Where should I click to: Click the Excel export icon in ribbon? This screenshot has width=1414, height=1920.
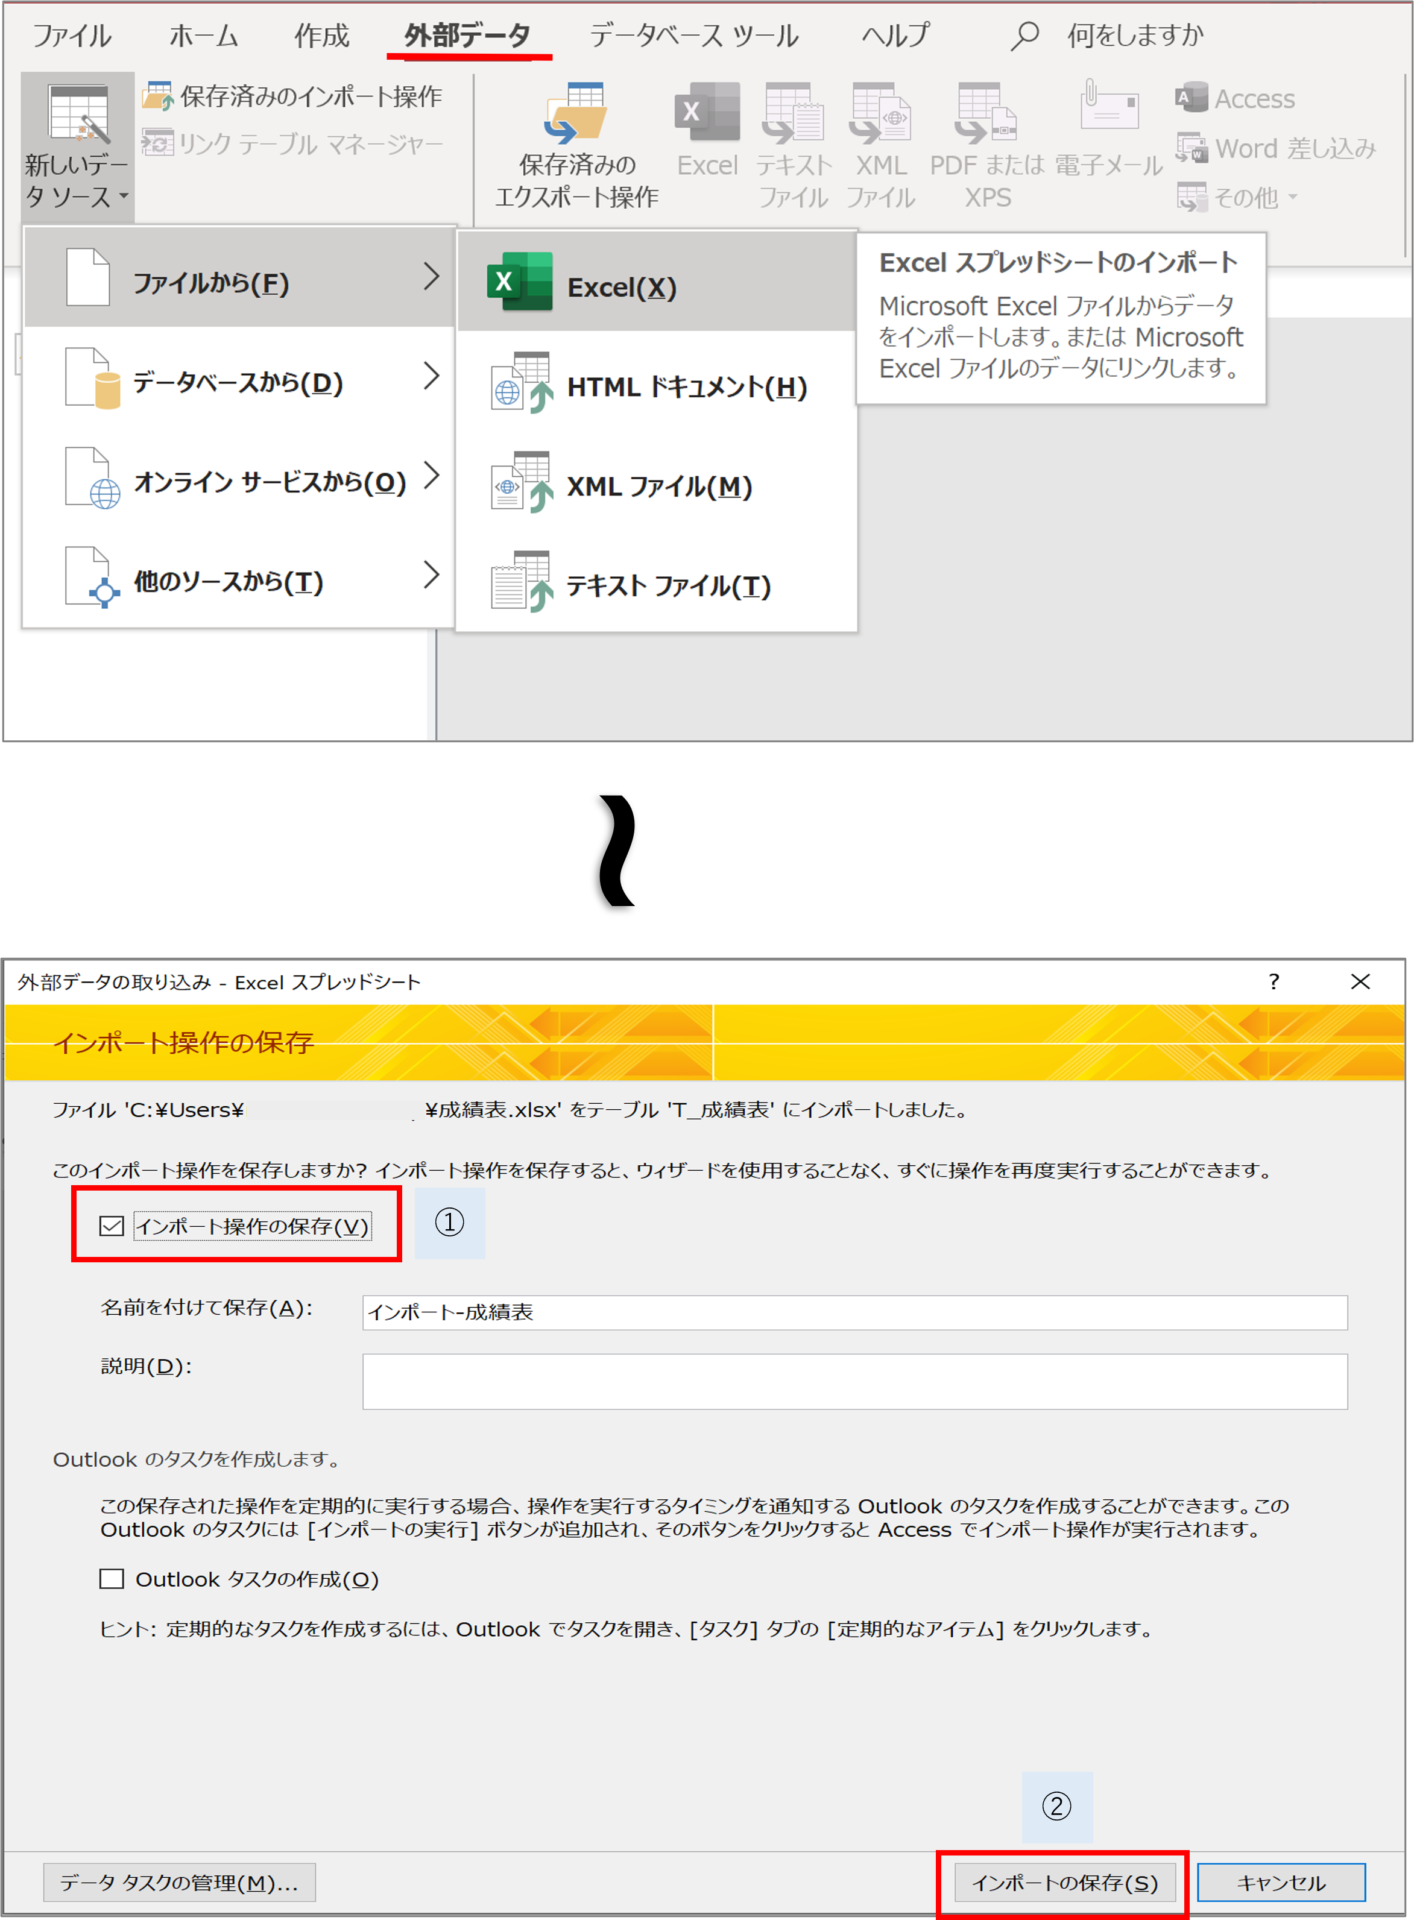click(x=707, y=113)
